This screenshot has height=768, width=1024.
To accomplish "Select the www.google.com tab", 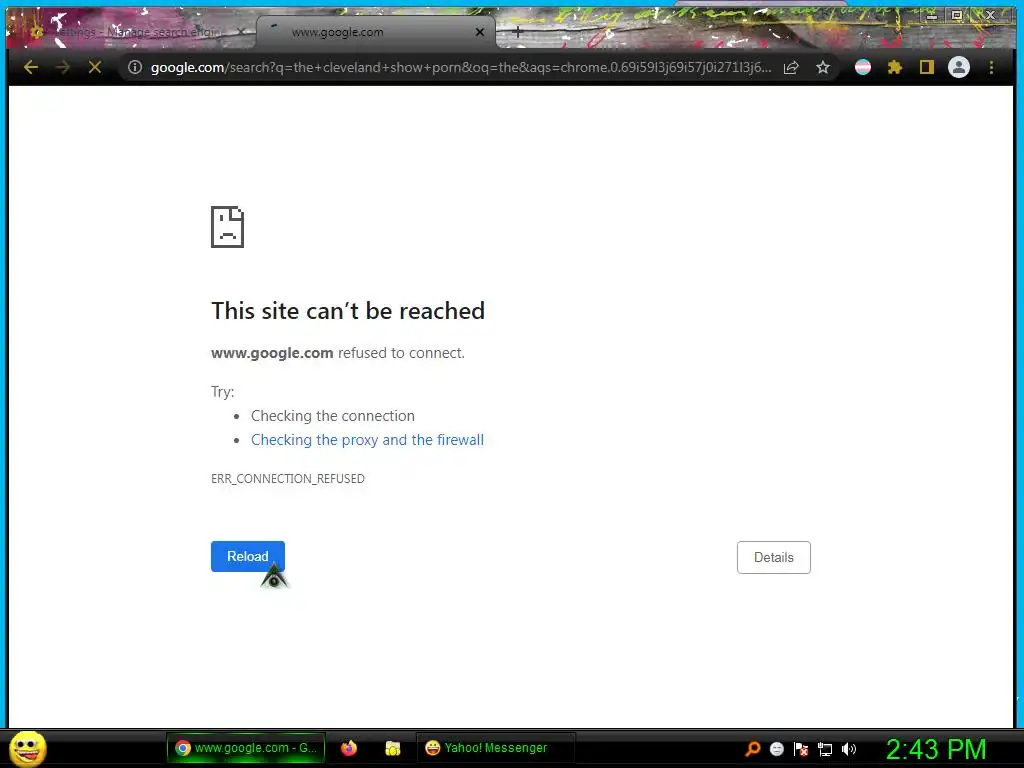I will point(376,32).
